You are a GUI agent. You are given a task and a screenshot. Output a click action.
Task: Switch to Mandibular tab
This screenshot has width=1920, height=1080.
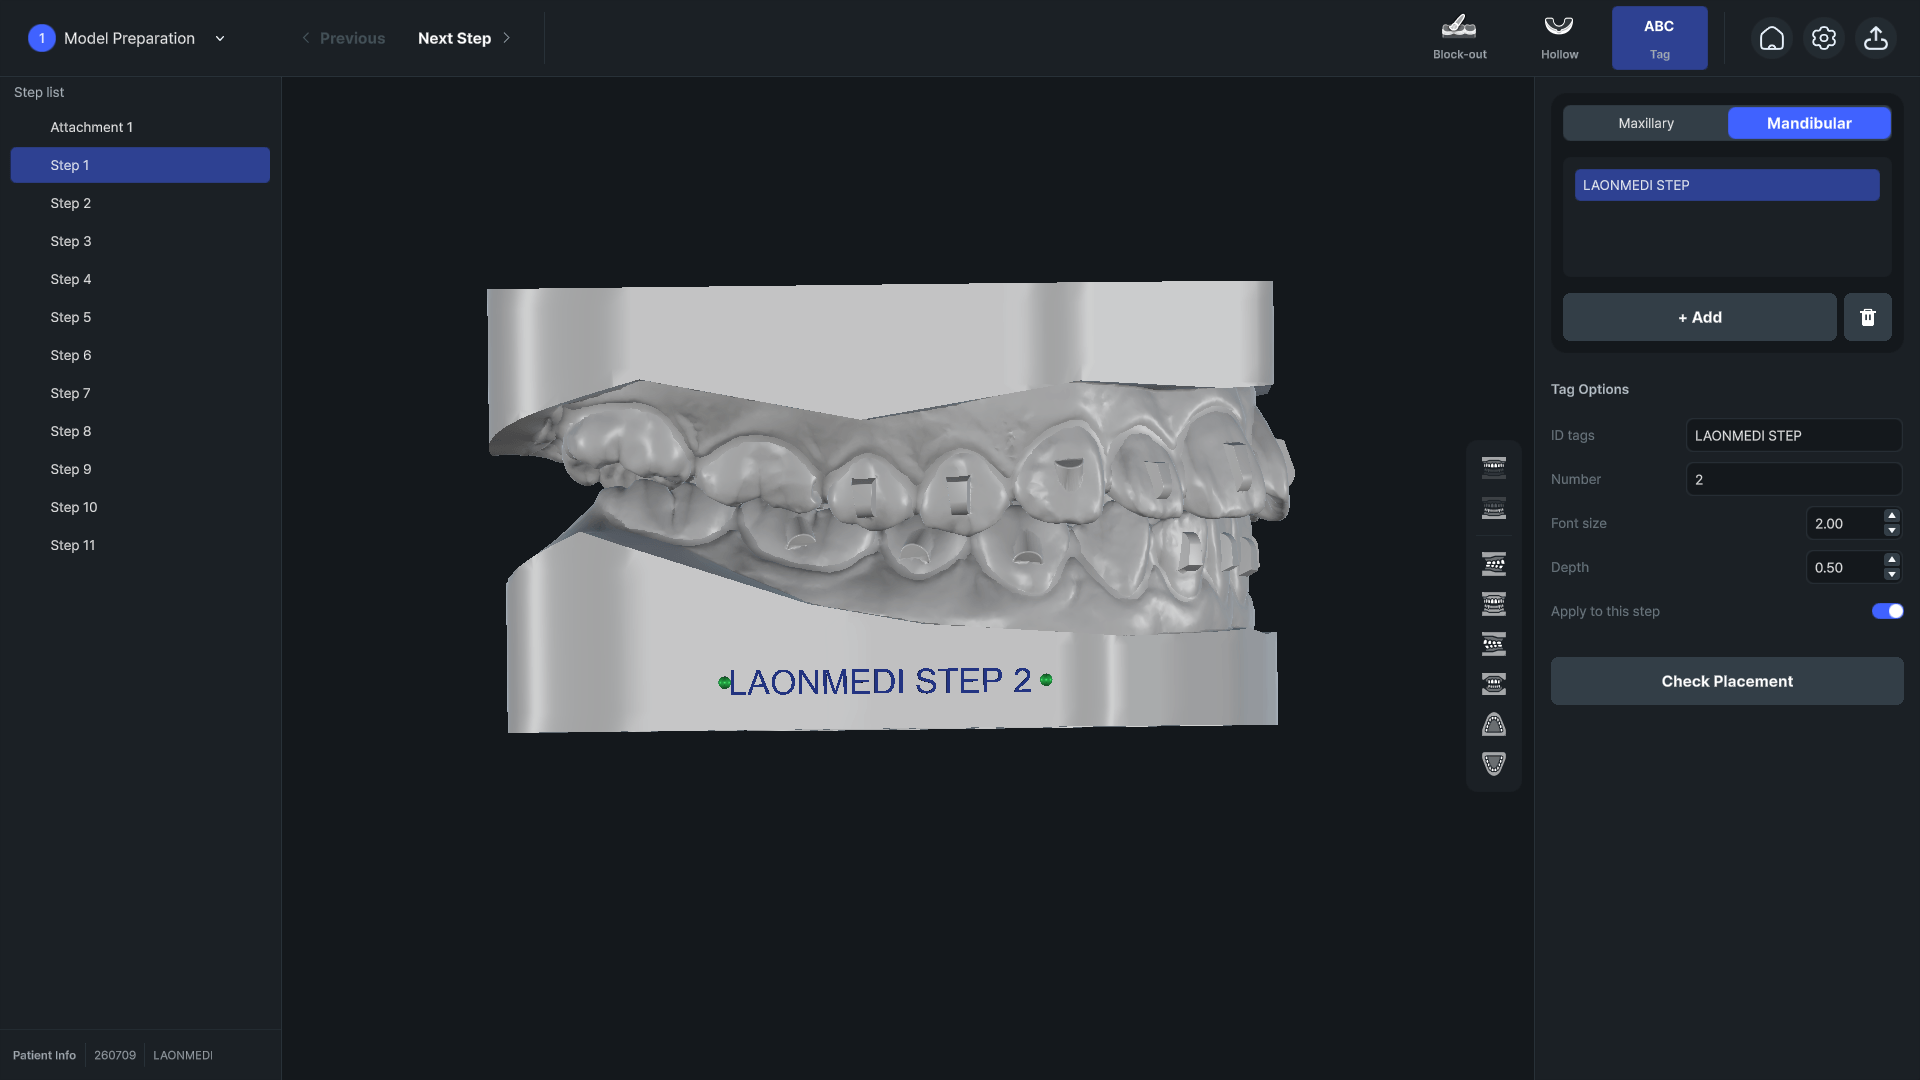coord(1808,123)
